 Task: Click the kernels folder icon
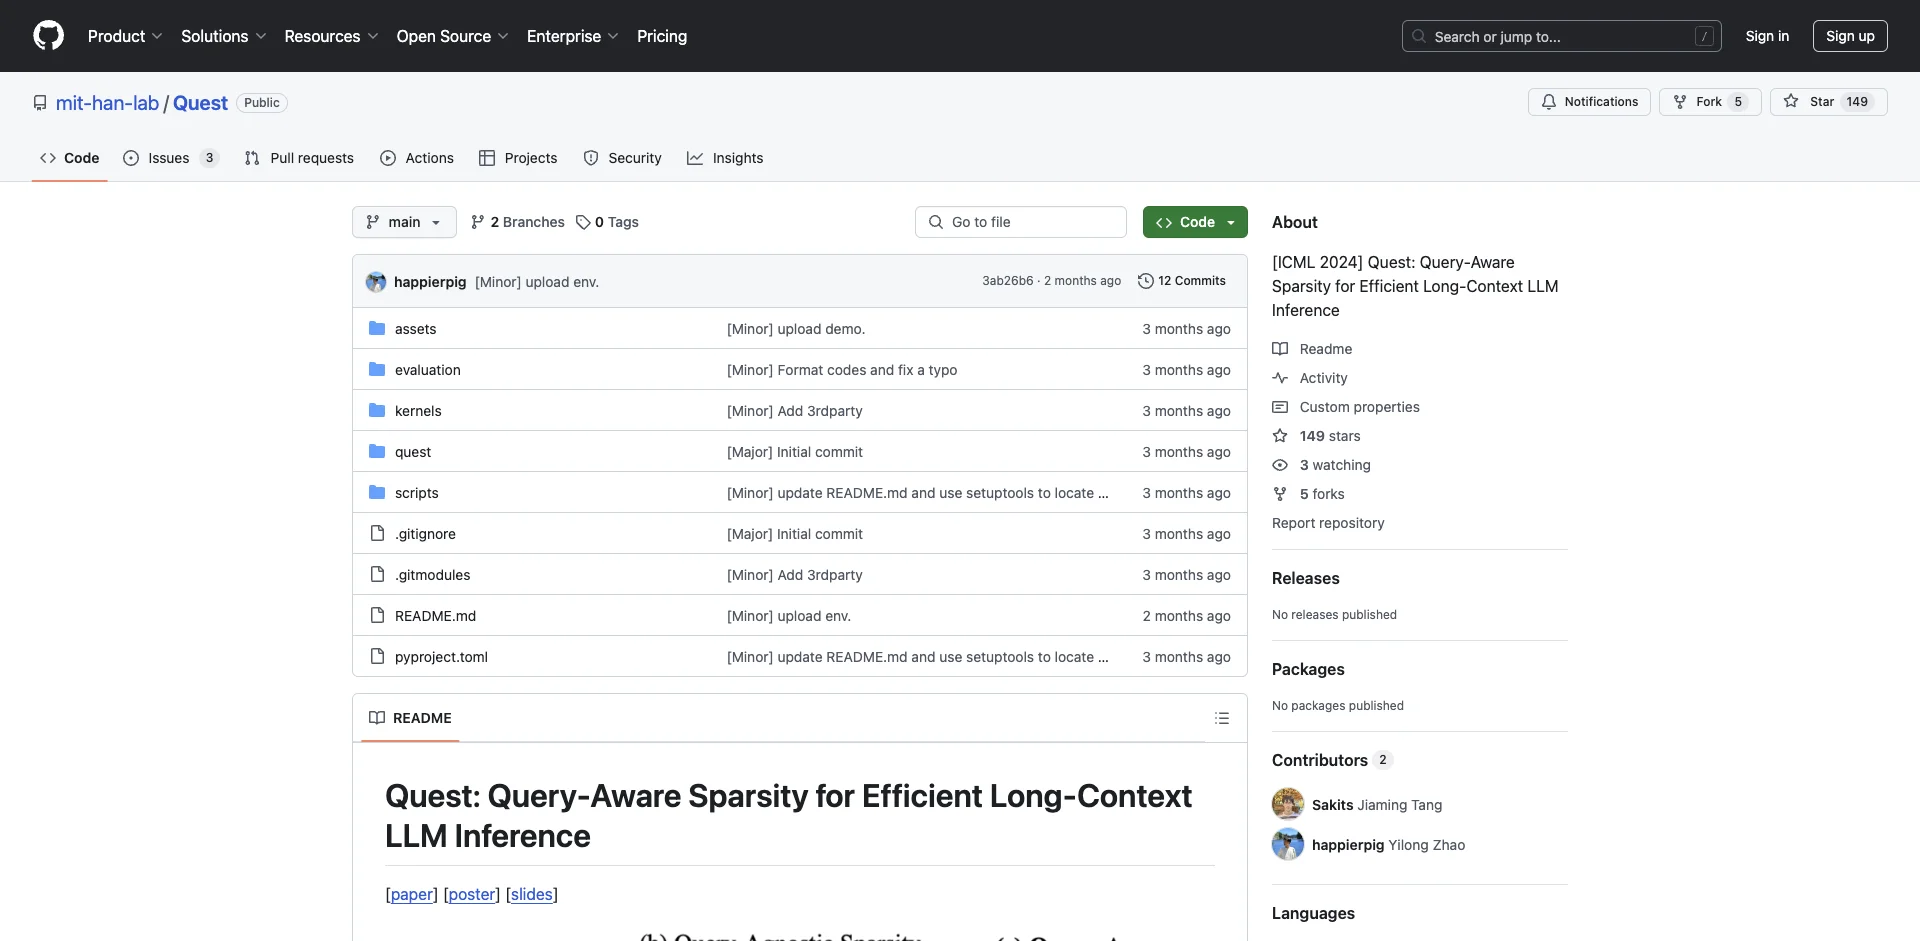point(377,410)
